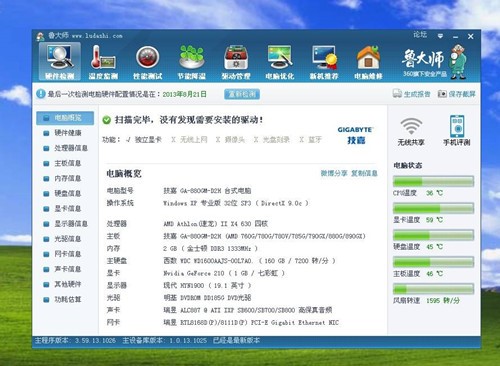Select 显示器信息 in the sidebar
This screenshot has width=500, height=366.
[x=65, y=224]
